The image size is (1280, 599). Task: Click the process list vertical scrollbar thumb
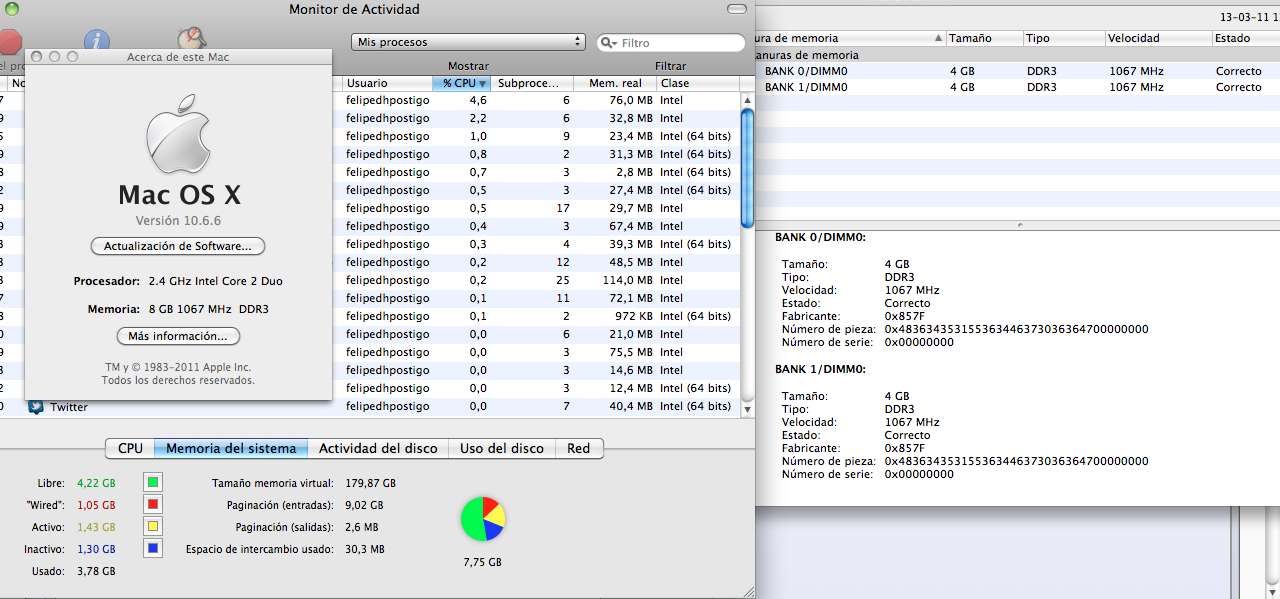tap(747, 168)
